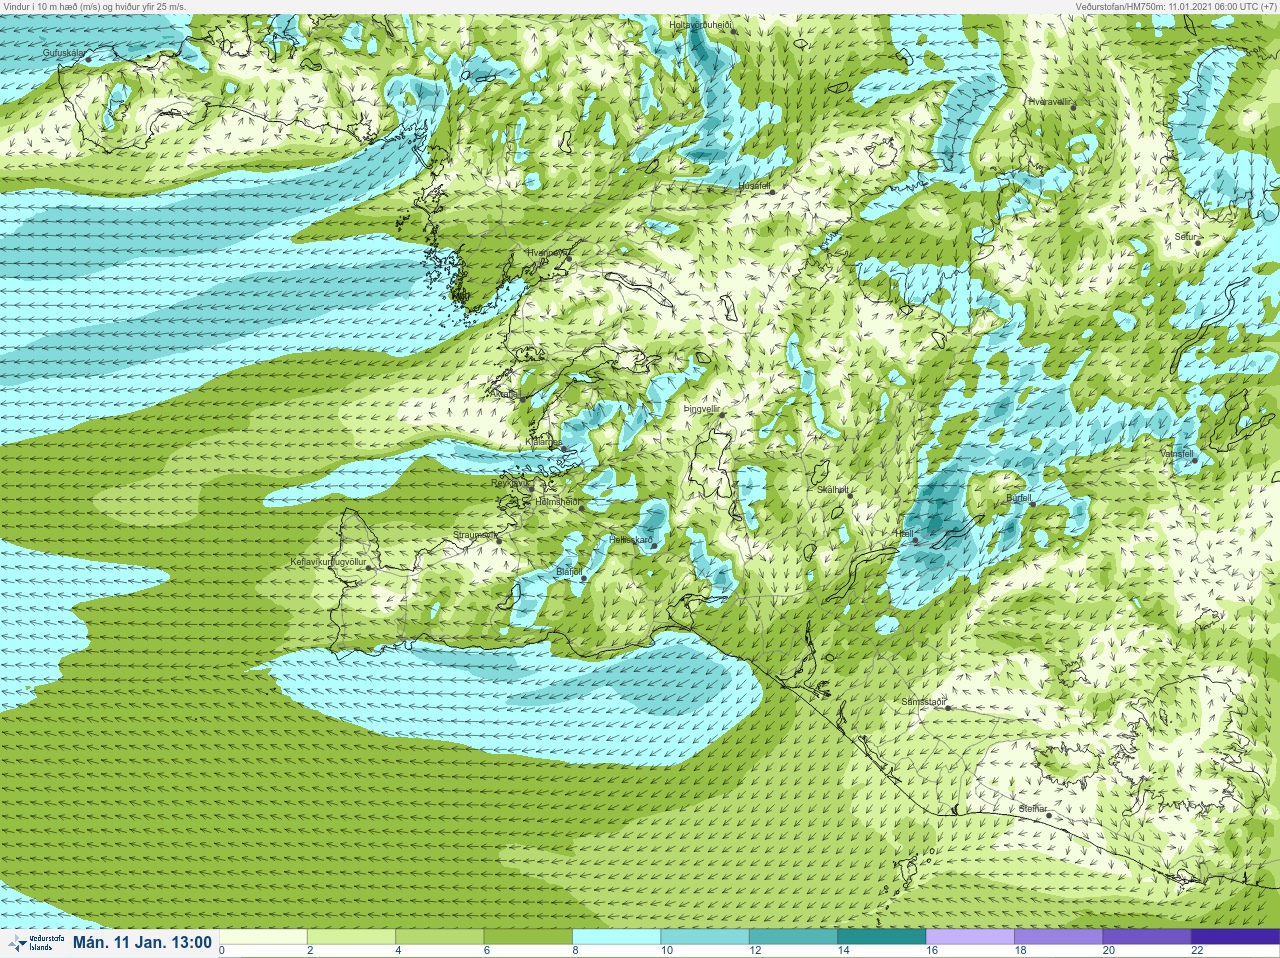Viewport: 1280px width, 958px height.
Task: Click the legend value label 22
Action: (x=1197, y=951)
